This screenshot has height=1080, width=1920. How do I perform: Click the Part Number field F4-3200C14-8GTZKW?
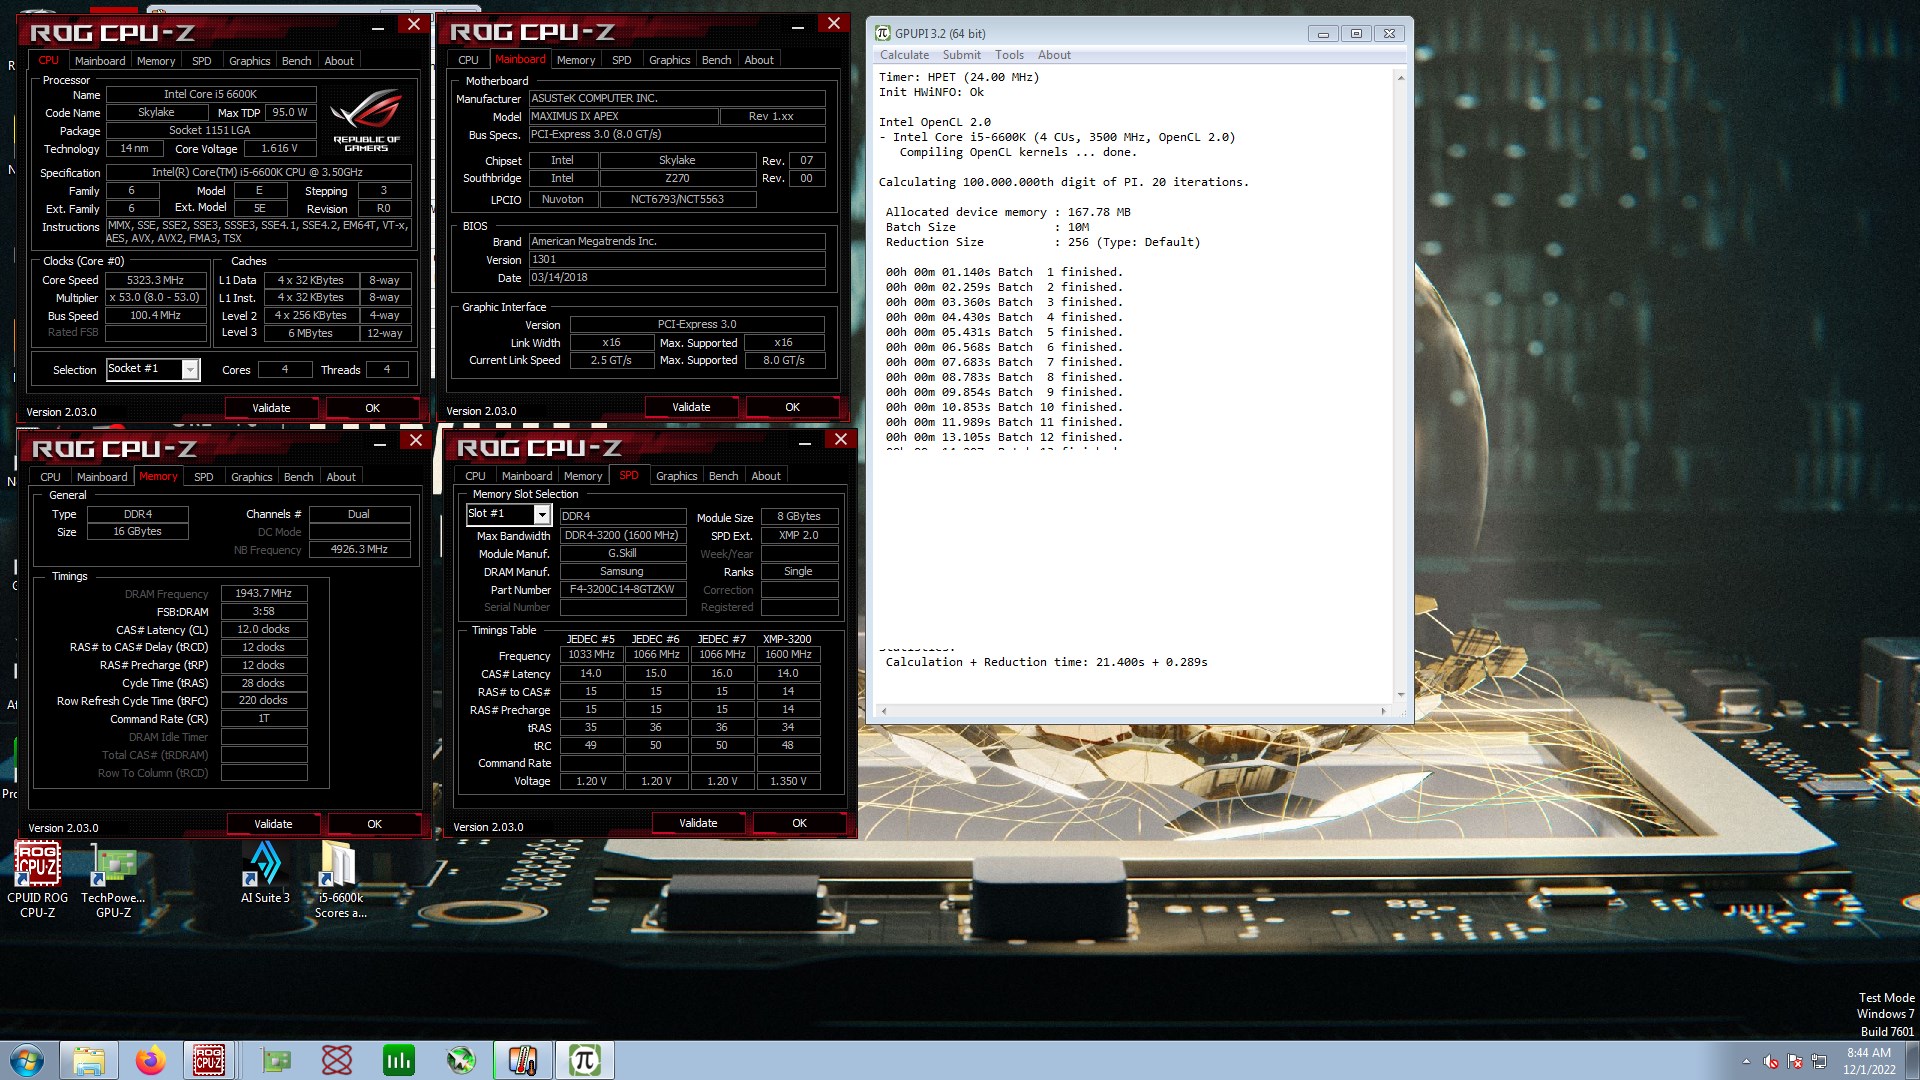coord(622,590)
